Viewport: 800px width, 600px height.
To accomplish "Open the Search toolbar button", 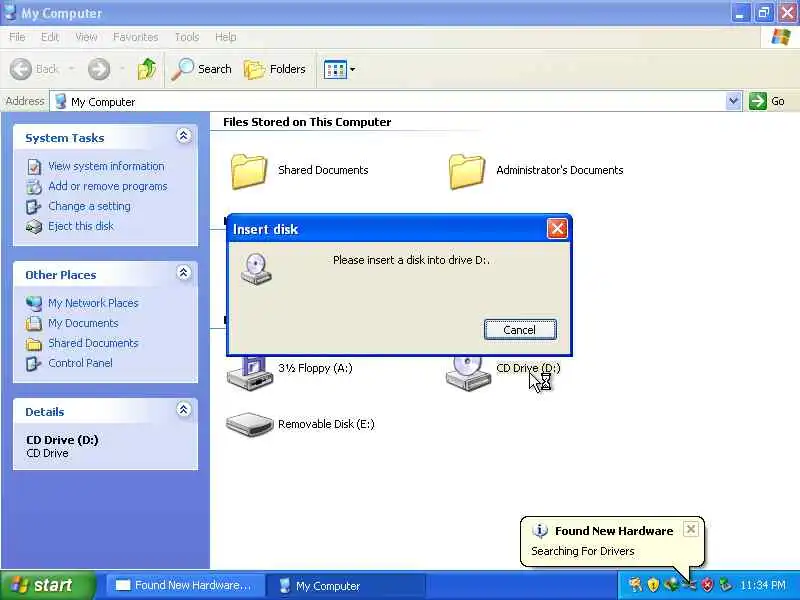I will 202,69.
